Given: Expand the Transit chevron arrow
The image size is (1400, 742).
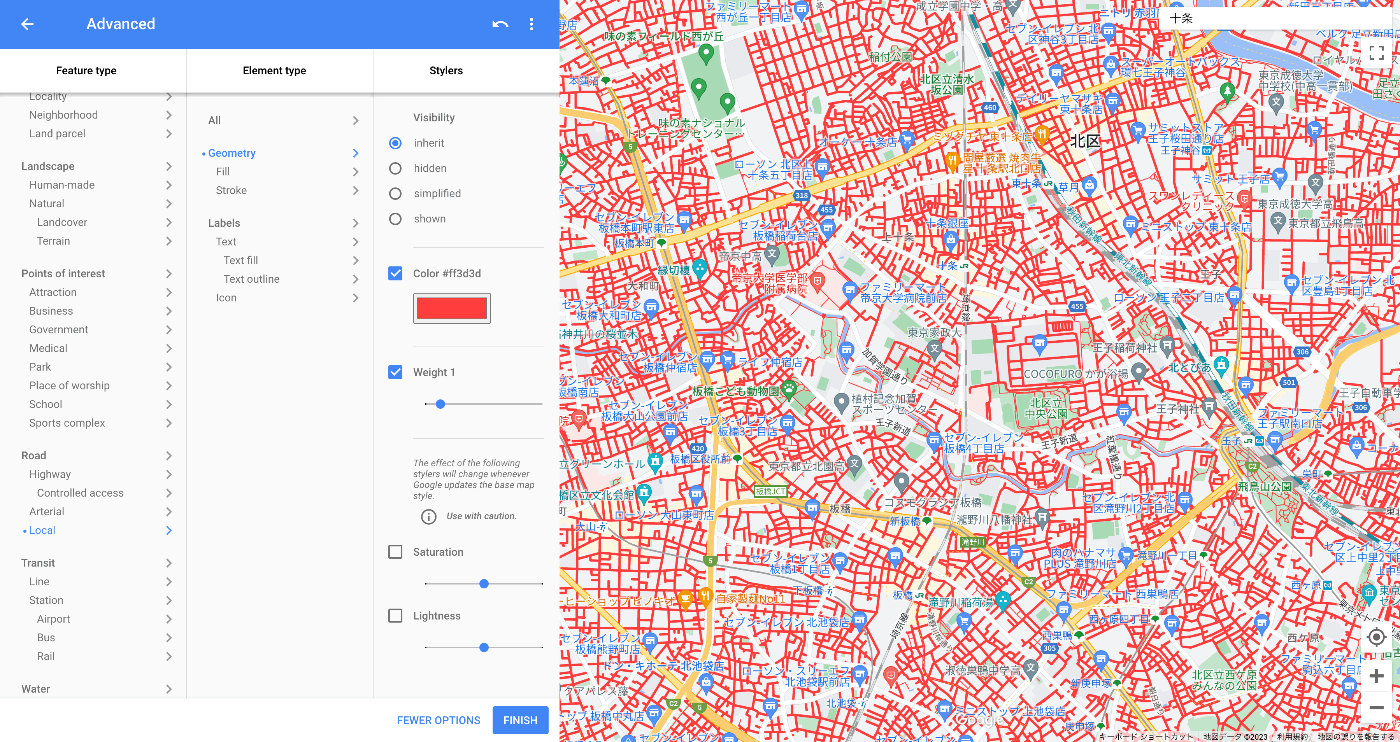Looking at the screenshot, I should [168, 563].
